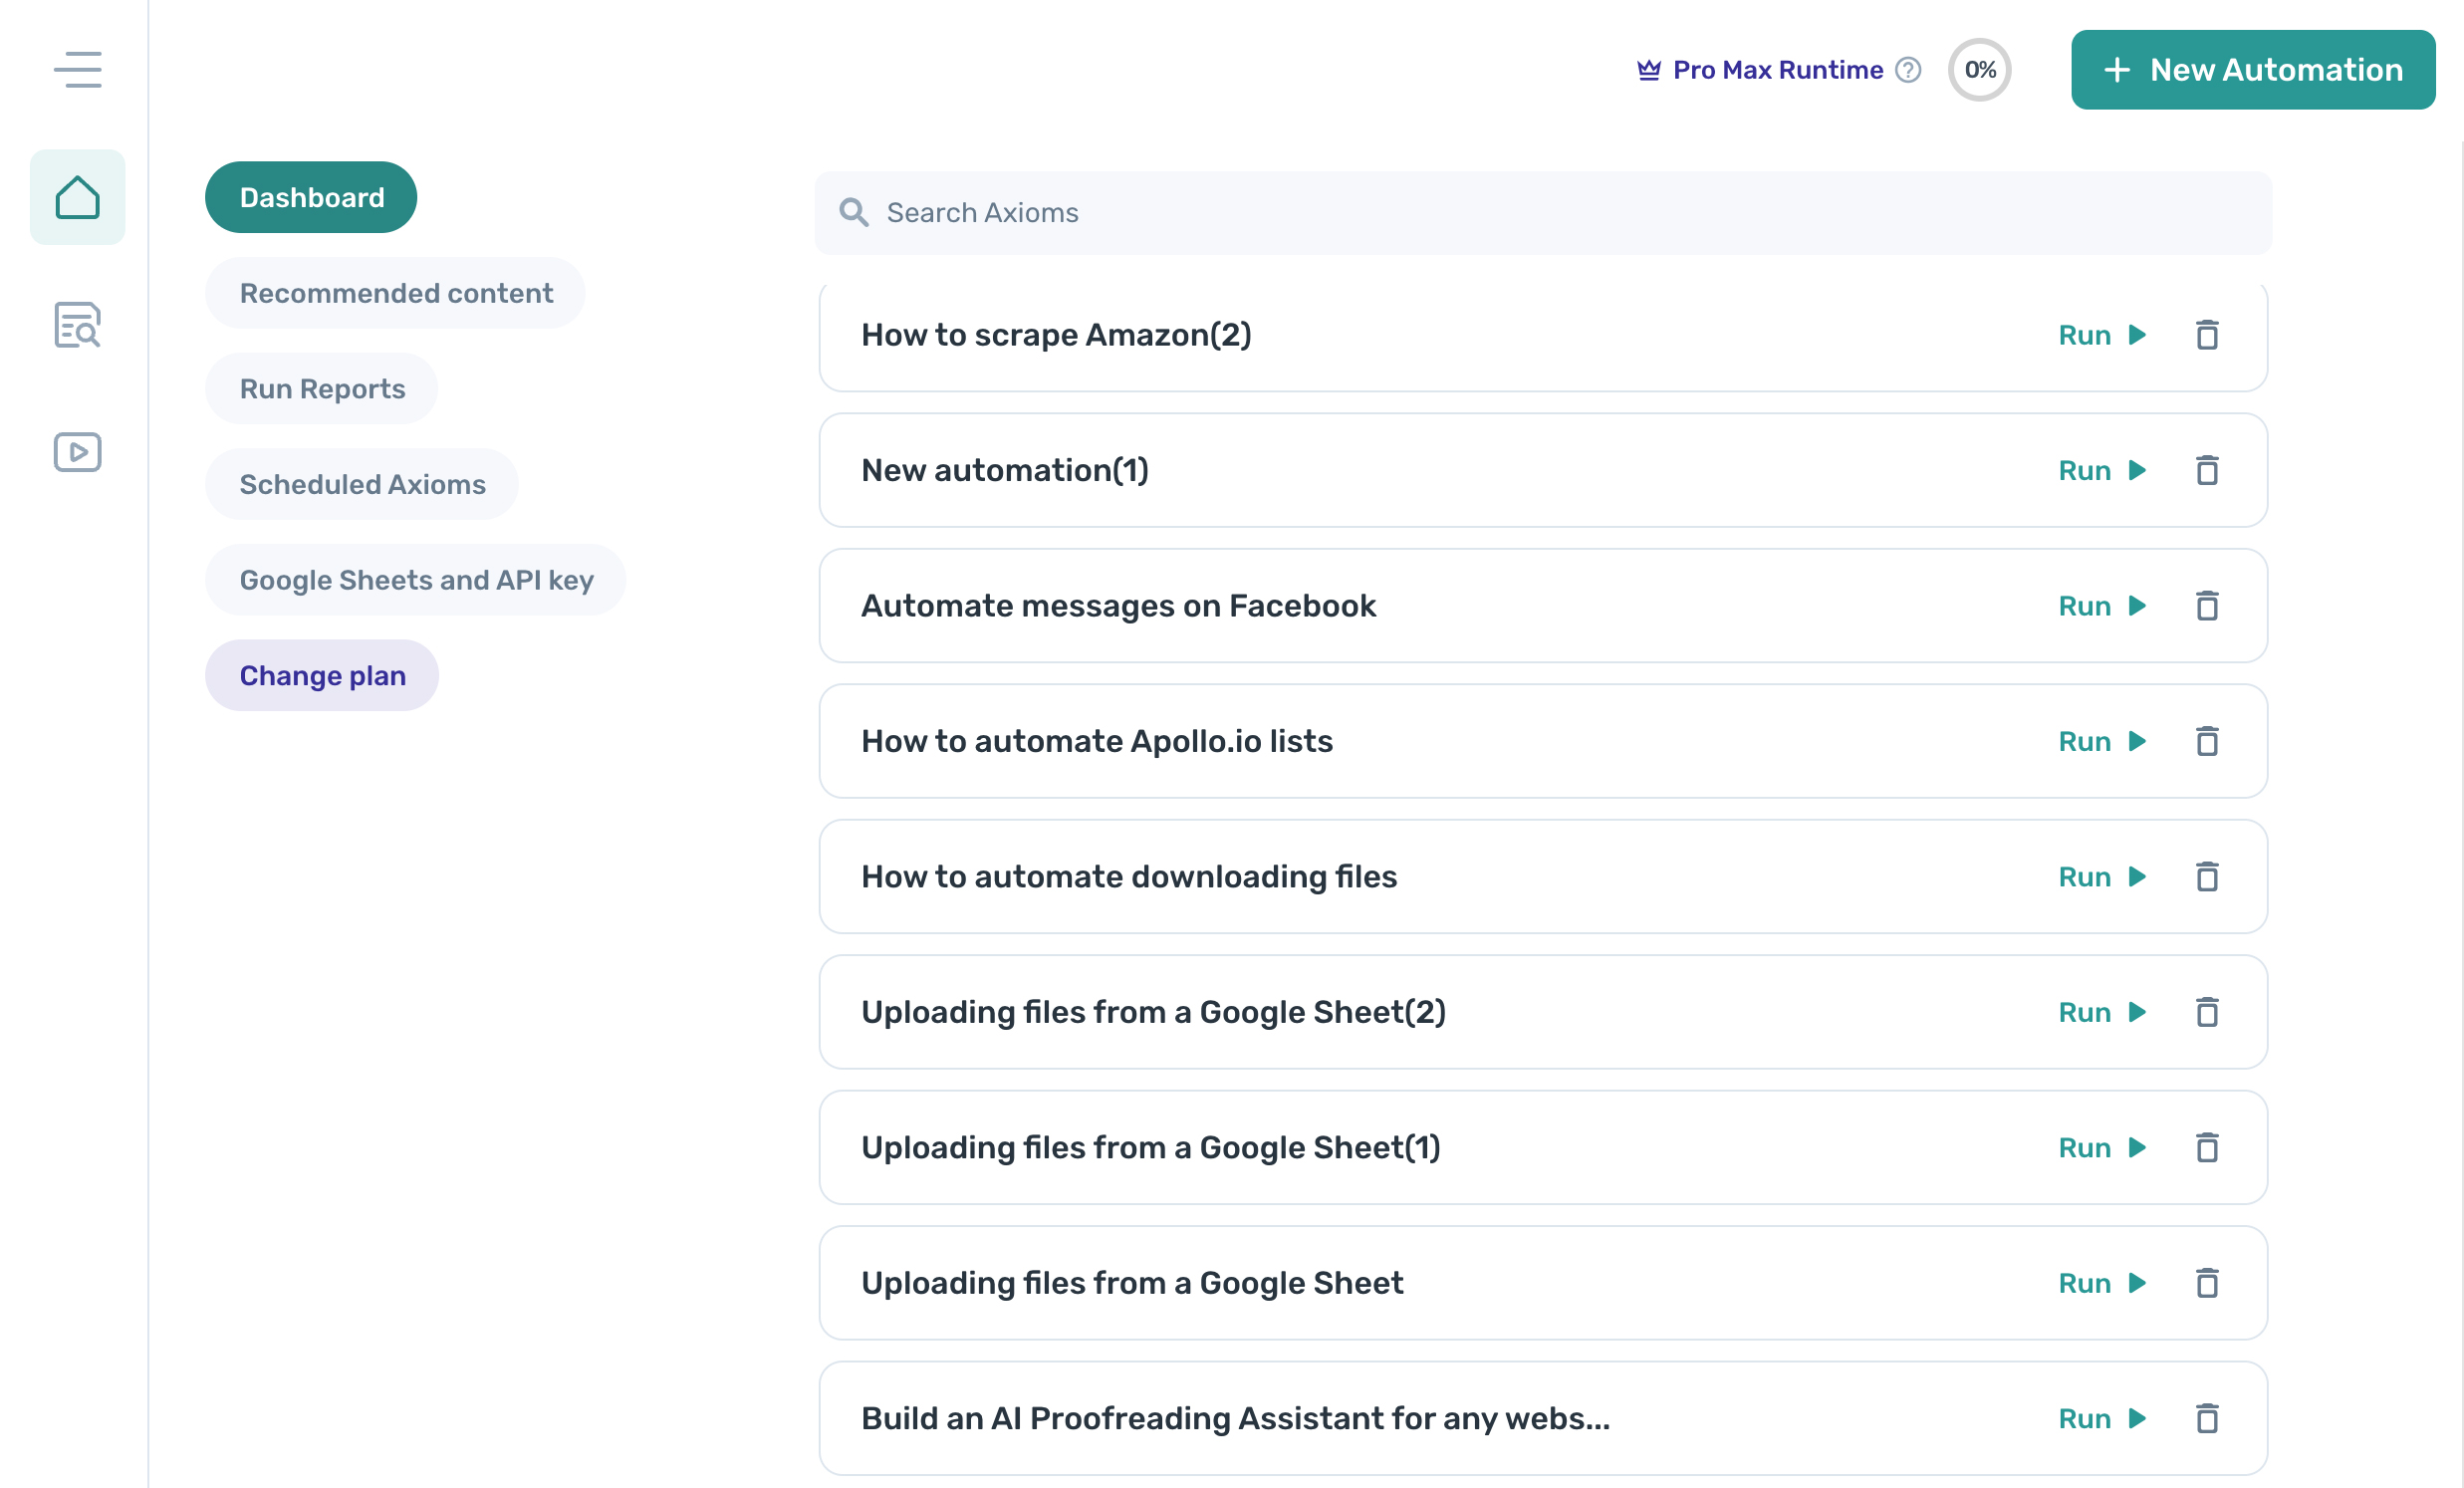Image resolution: width=2464 pixels, height=1488 pixels.
Task: Click inside the Search Axioms field
Action: pos(1200,212)
